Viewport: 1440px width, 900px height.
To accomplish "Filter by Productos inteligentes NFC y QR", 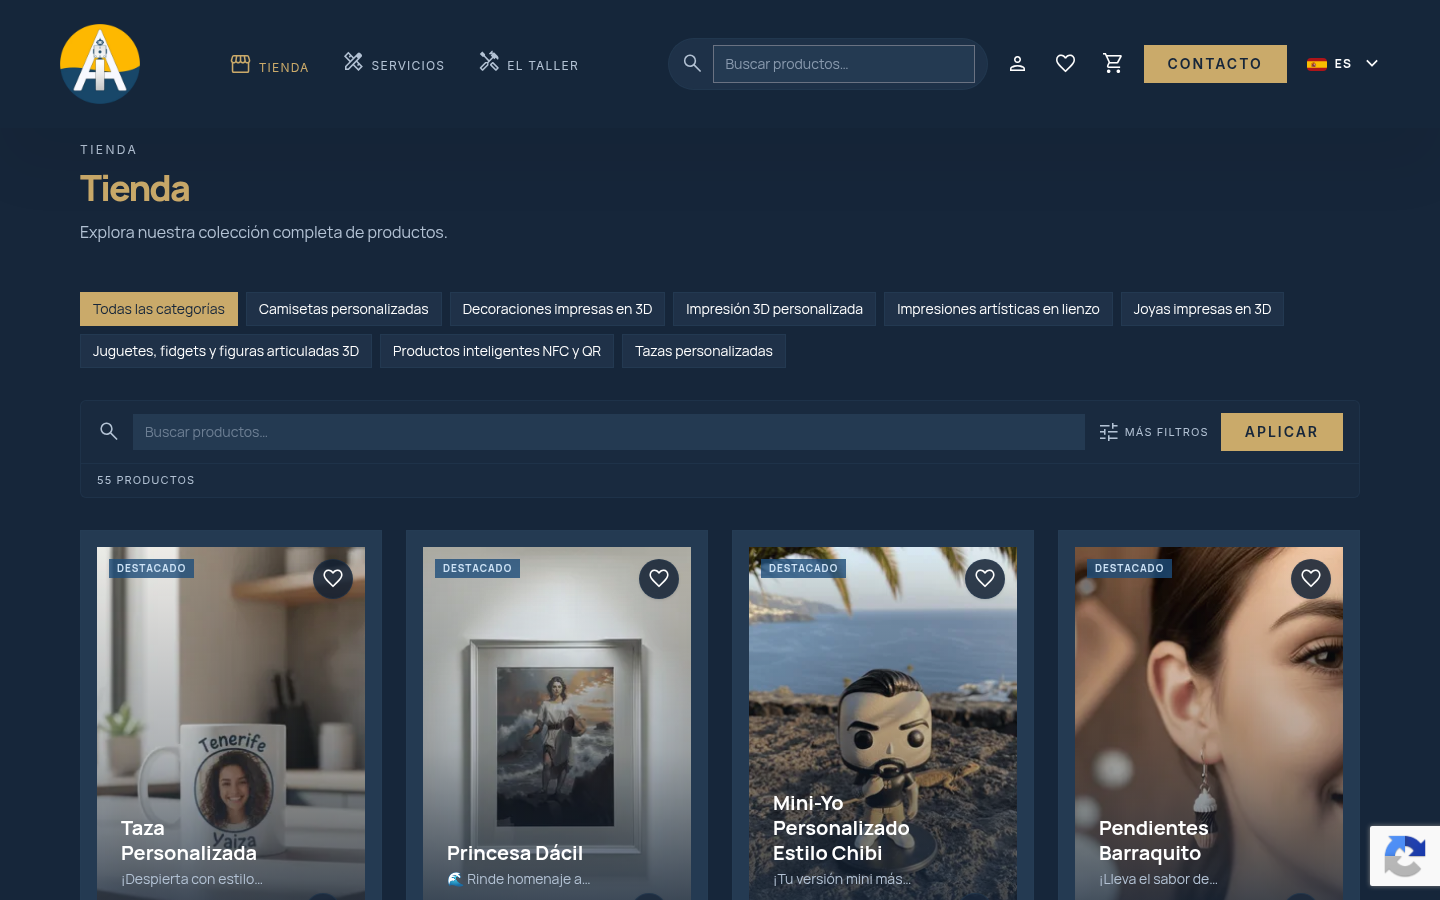I will coord(497,351).
